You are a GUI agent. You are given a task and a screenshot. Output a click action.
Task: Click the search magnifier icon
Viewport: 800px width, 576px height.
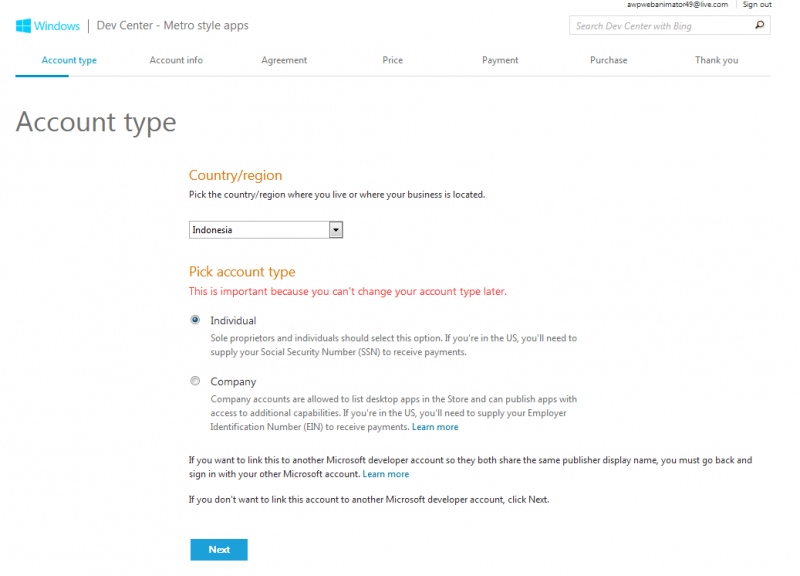(760, 25)
